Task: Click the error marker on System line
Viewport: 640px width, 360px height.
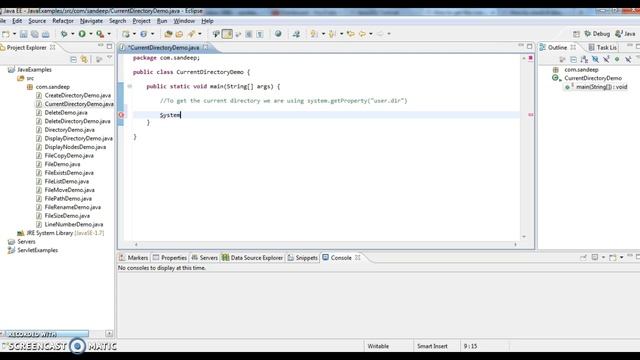Action: point(121,115)
